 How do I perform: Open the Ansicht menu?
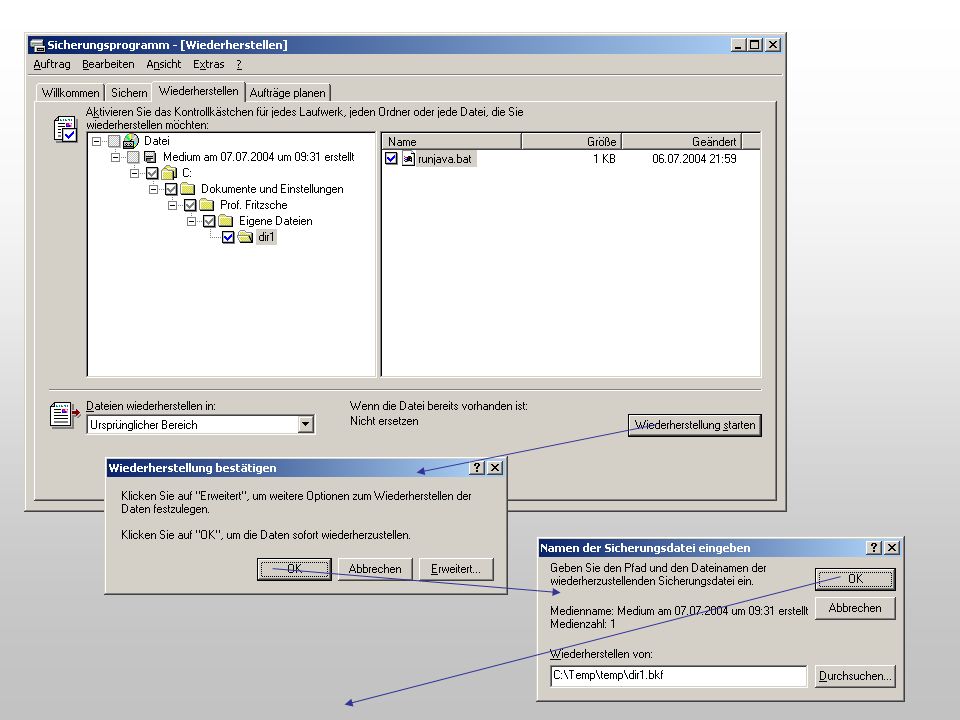point(163,64)
